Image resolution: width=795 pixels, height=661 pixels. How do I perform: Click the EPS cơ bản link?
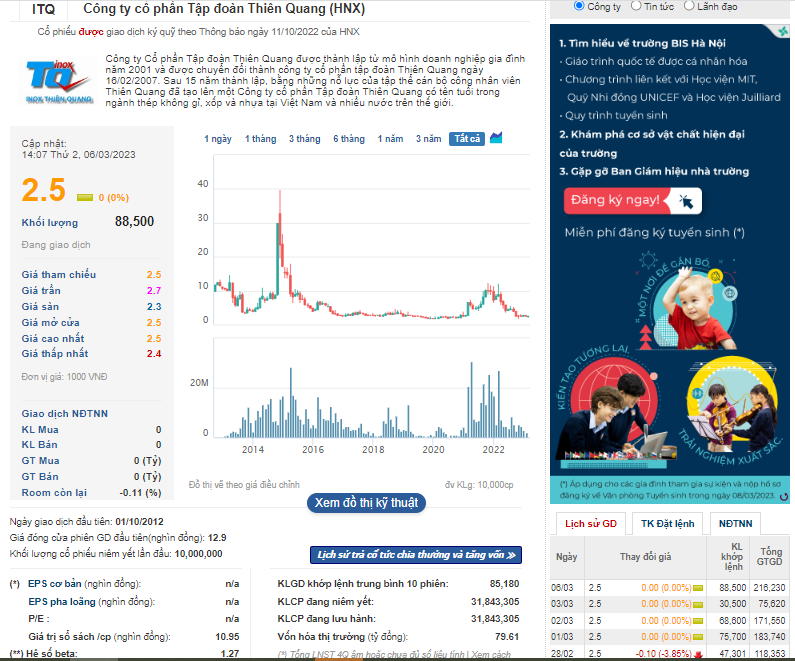click(x=55, y=583)
